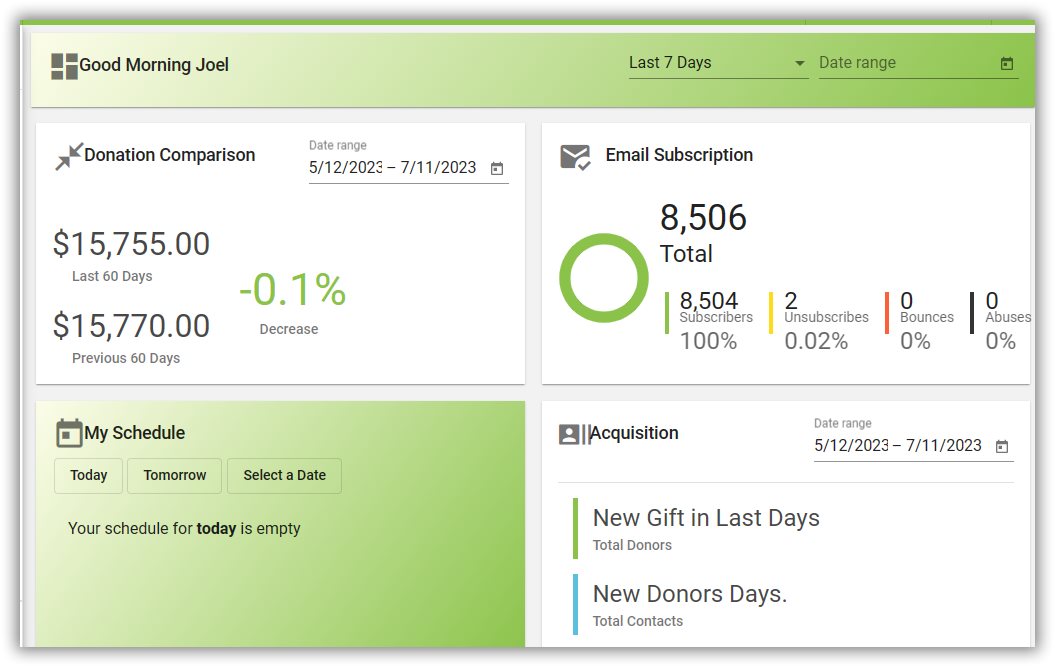The width and height of the screenshot is (1055, 667).
Task: Show today's schedule with Today button
Action: 88,476
